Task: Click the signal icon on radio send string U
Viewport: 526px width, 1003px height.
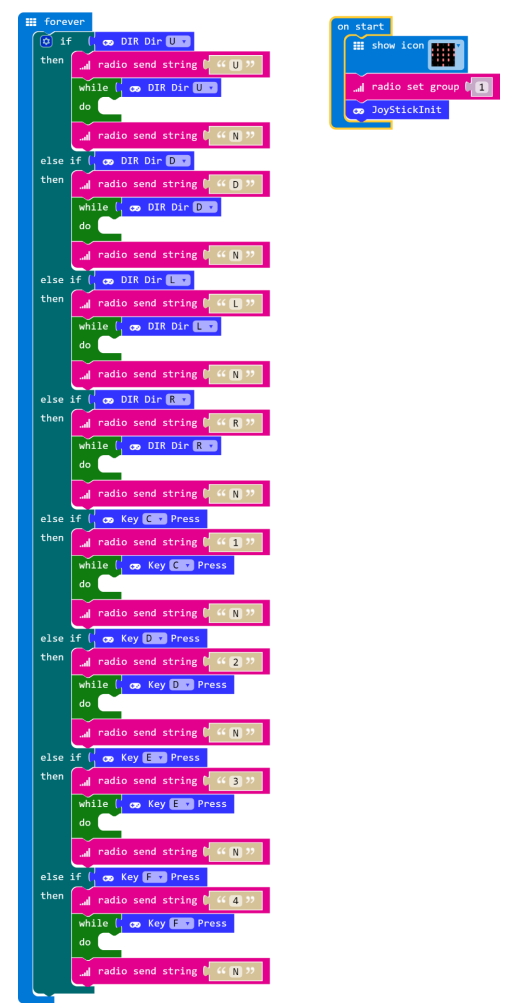Action: pos(85,65)
